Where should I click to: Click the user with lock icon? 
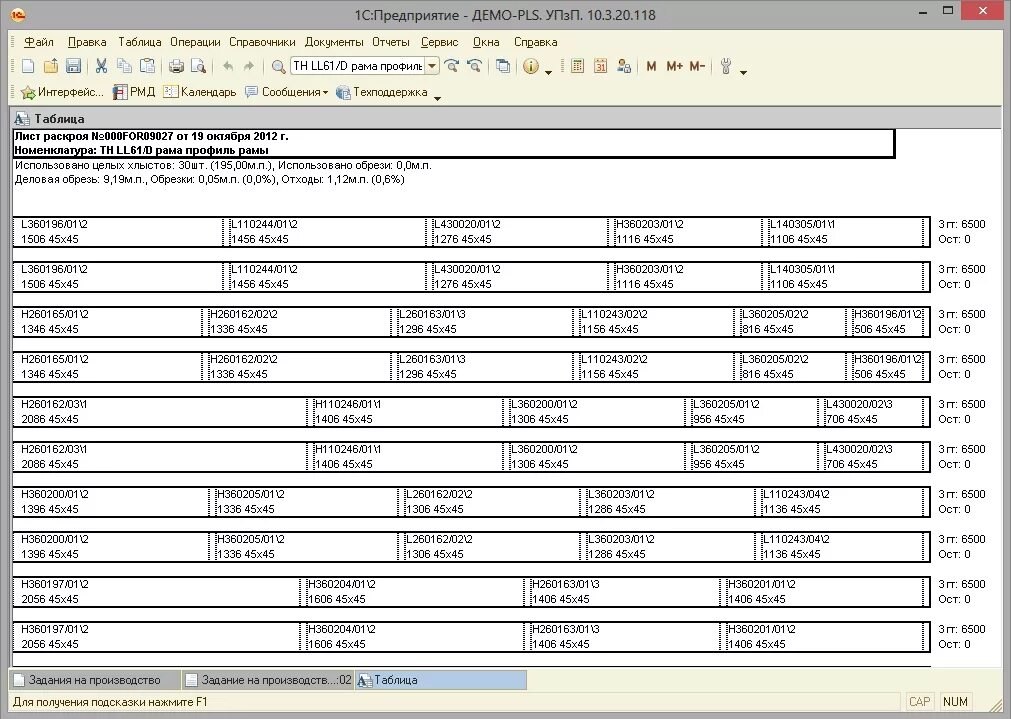pos(623,66)
